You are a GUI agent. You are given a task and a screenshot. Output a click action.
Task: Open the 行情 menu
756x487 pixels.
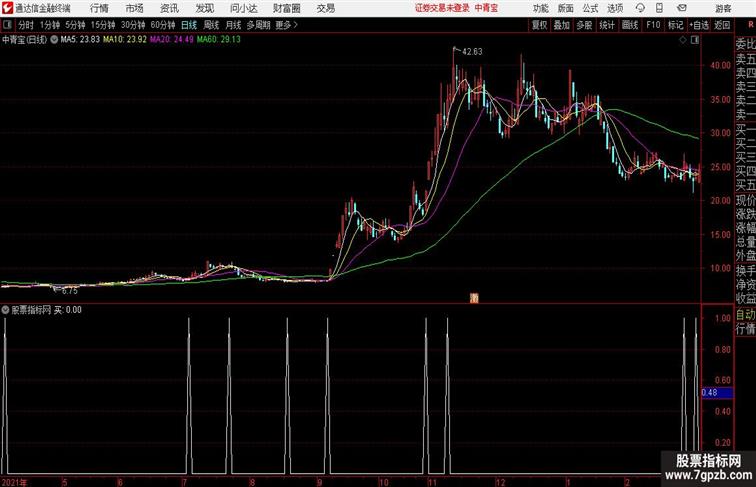tap(99, 8)
